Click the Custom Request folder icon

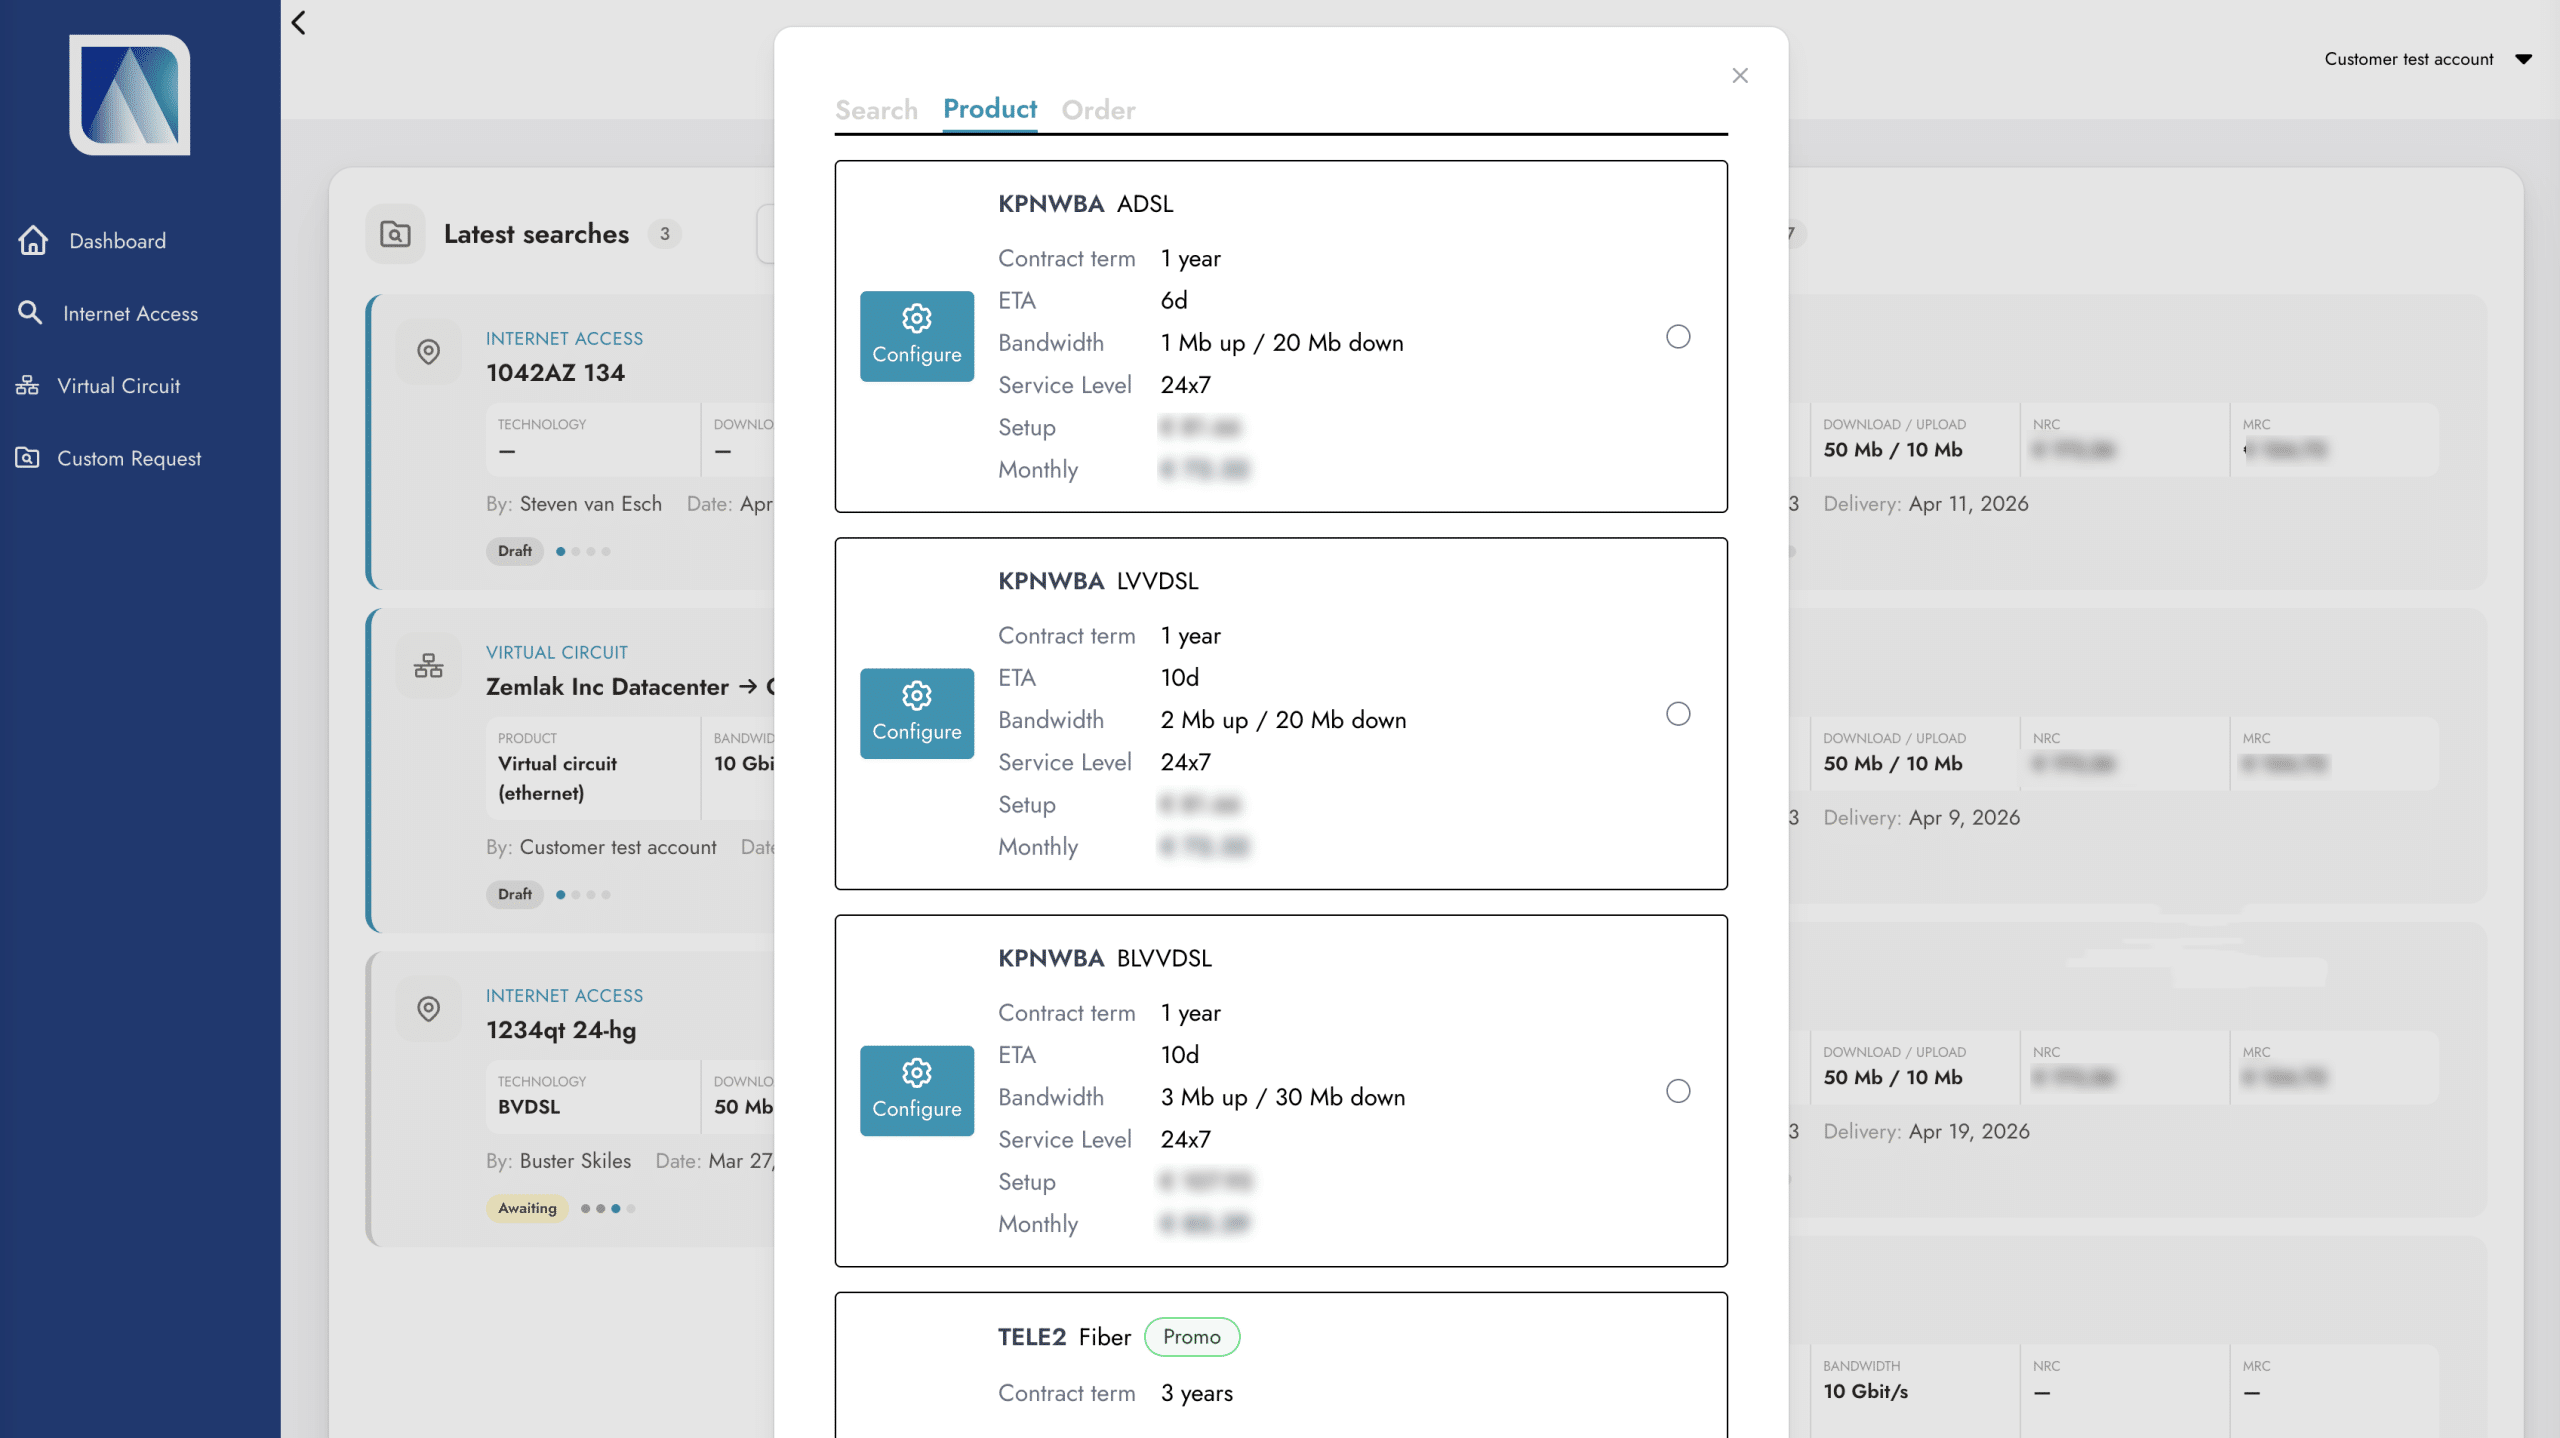click(28, 458)
